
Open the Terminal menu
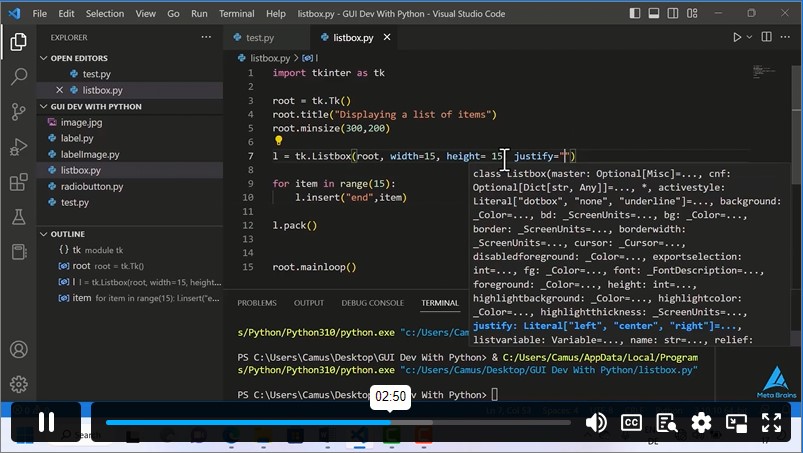coord(237,14)
